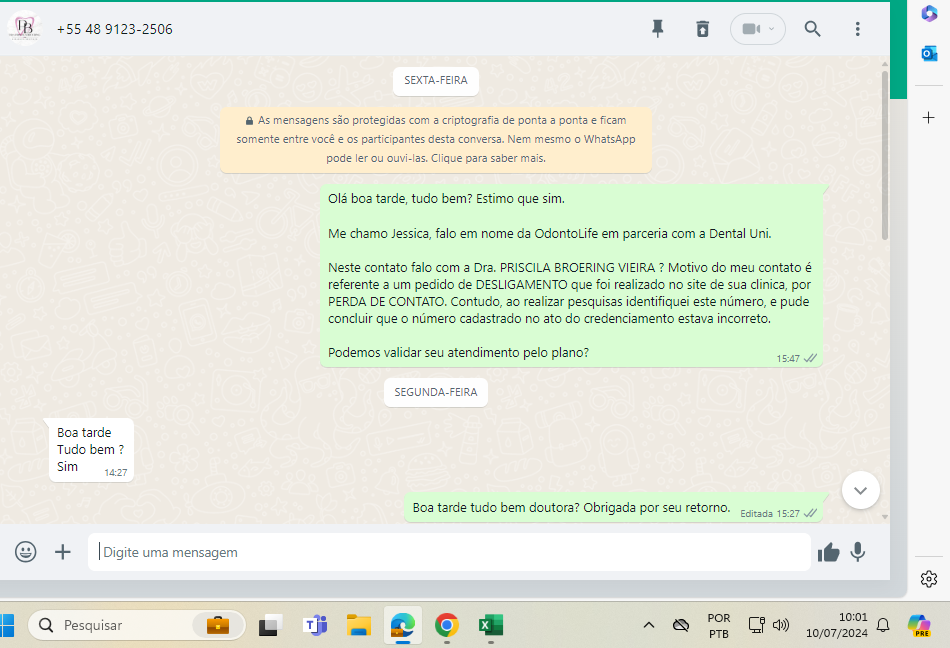Open clock showing 10:01 10/07/2024
This screenshot has width=950, height=648.
coord(836,625)
